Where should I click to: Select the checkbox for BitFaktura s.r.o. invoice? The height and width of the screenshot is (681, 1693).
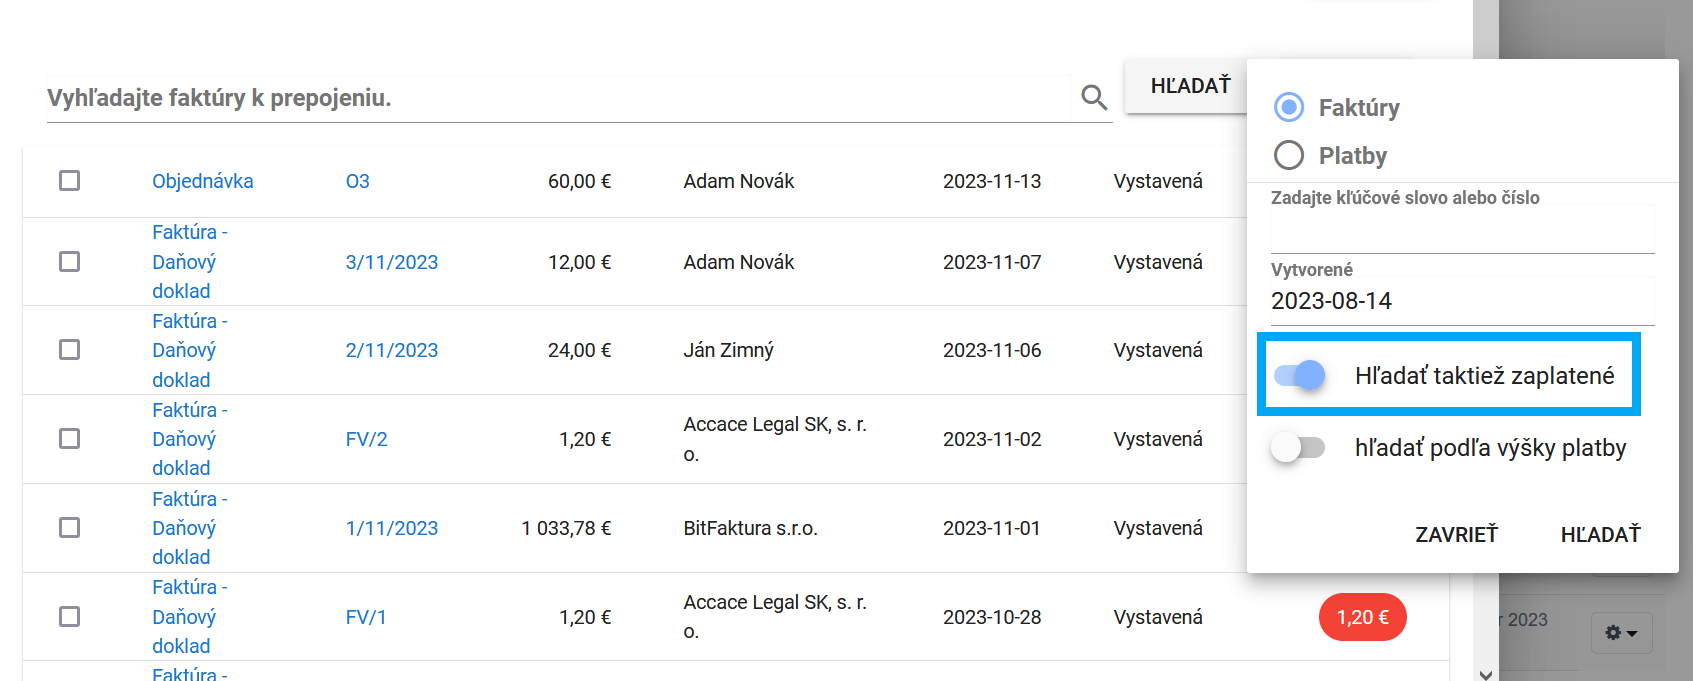69,528
